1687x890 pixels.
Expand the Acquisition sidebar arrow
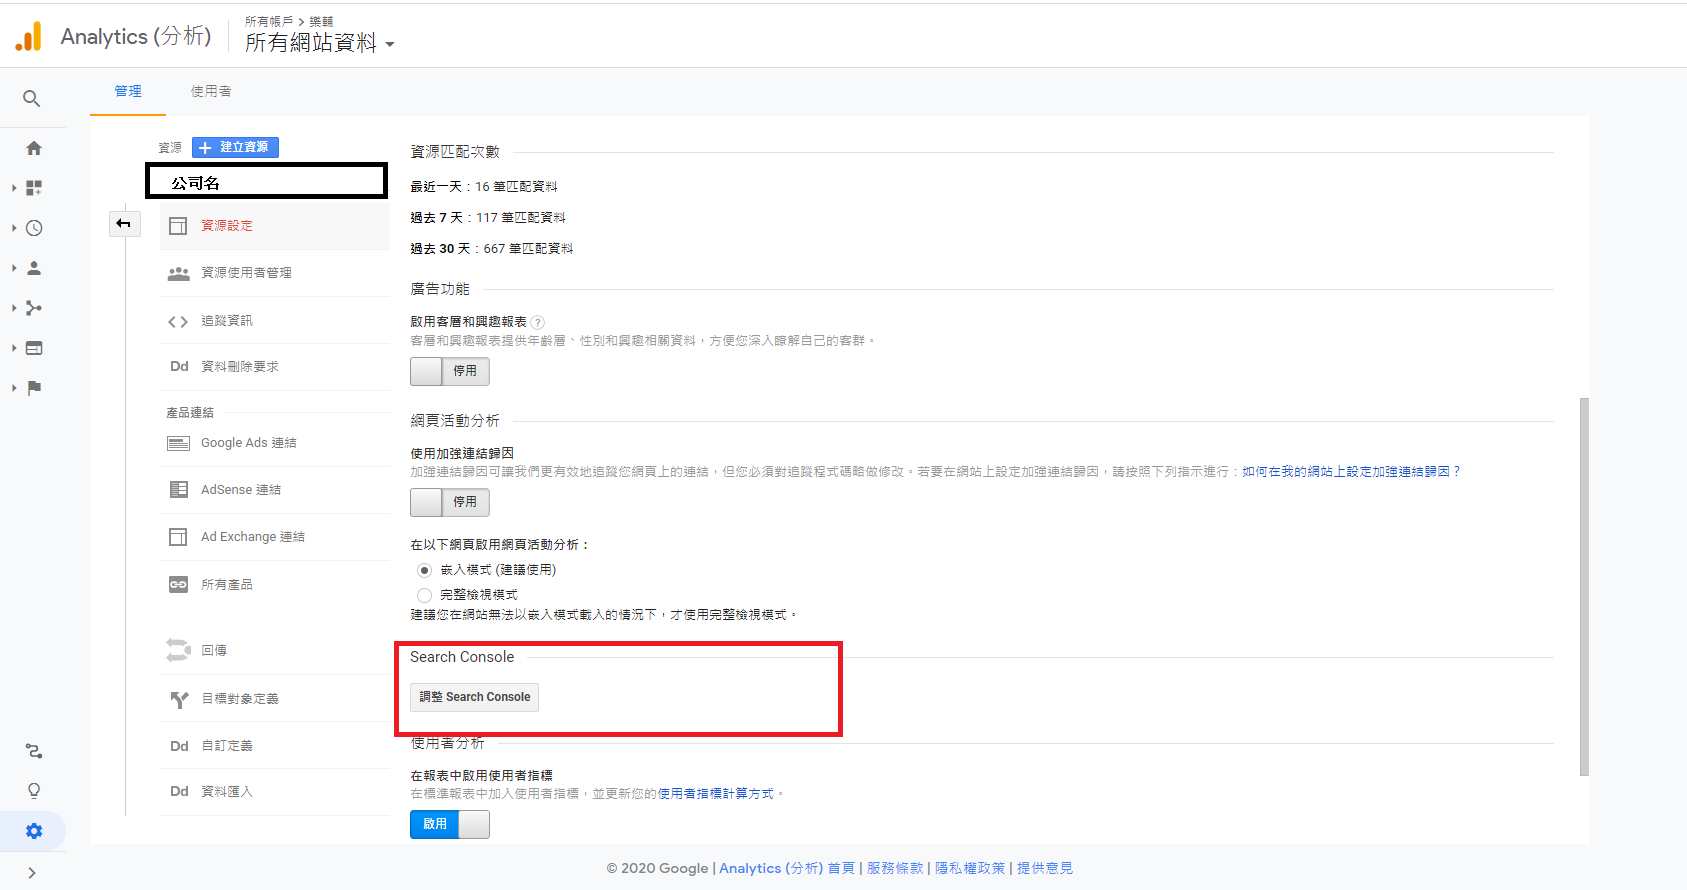(x=14, y=308)
